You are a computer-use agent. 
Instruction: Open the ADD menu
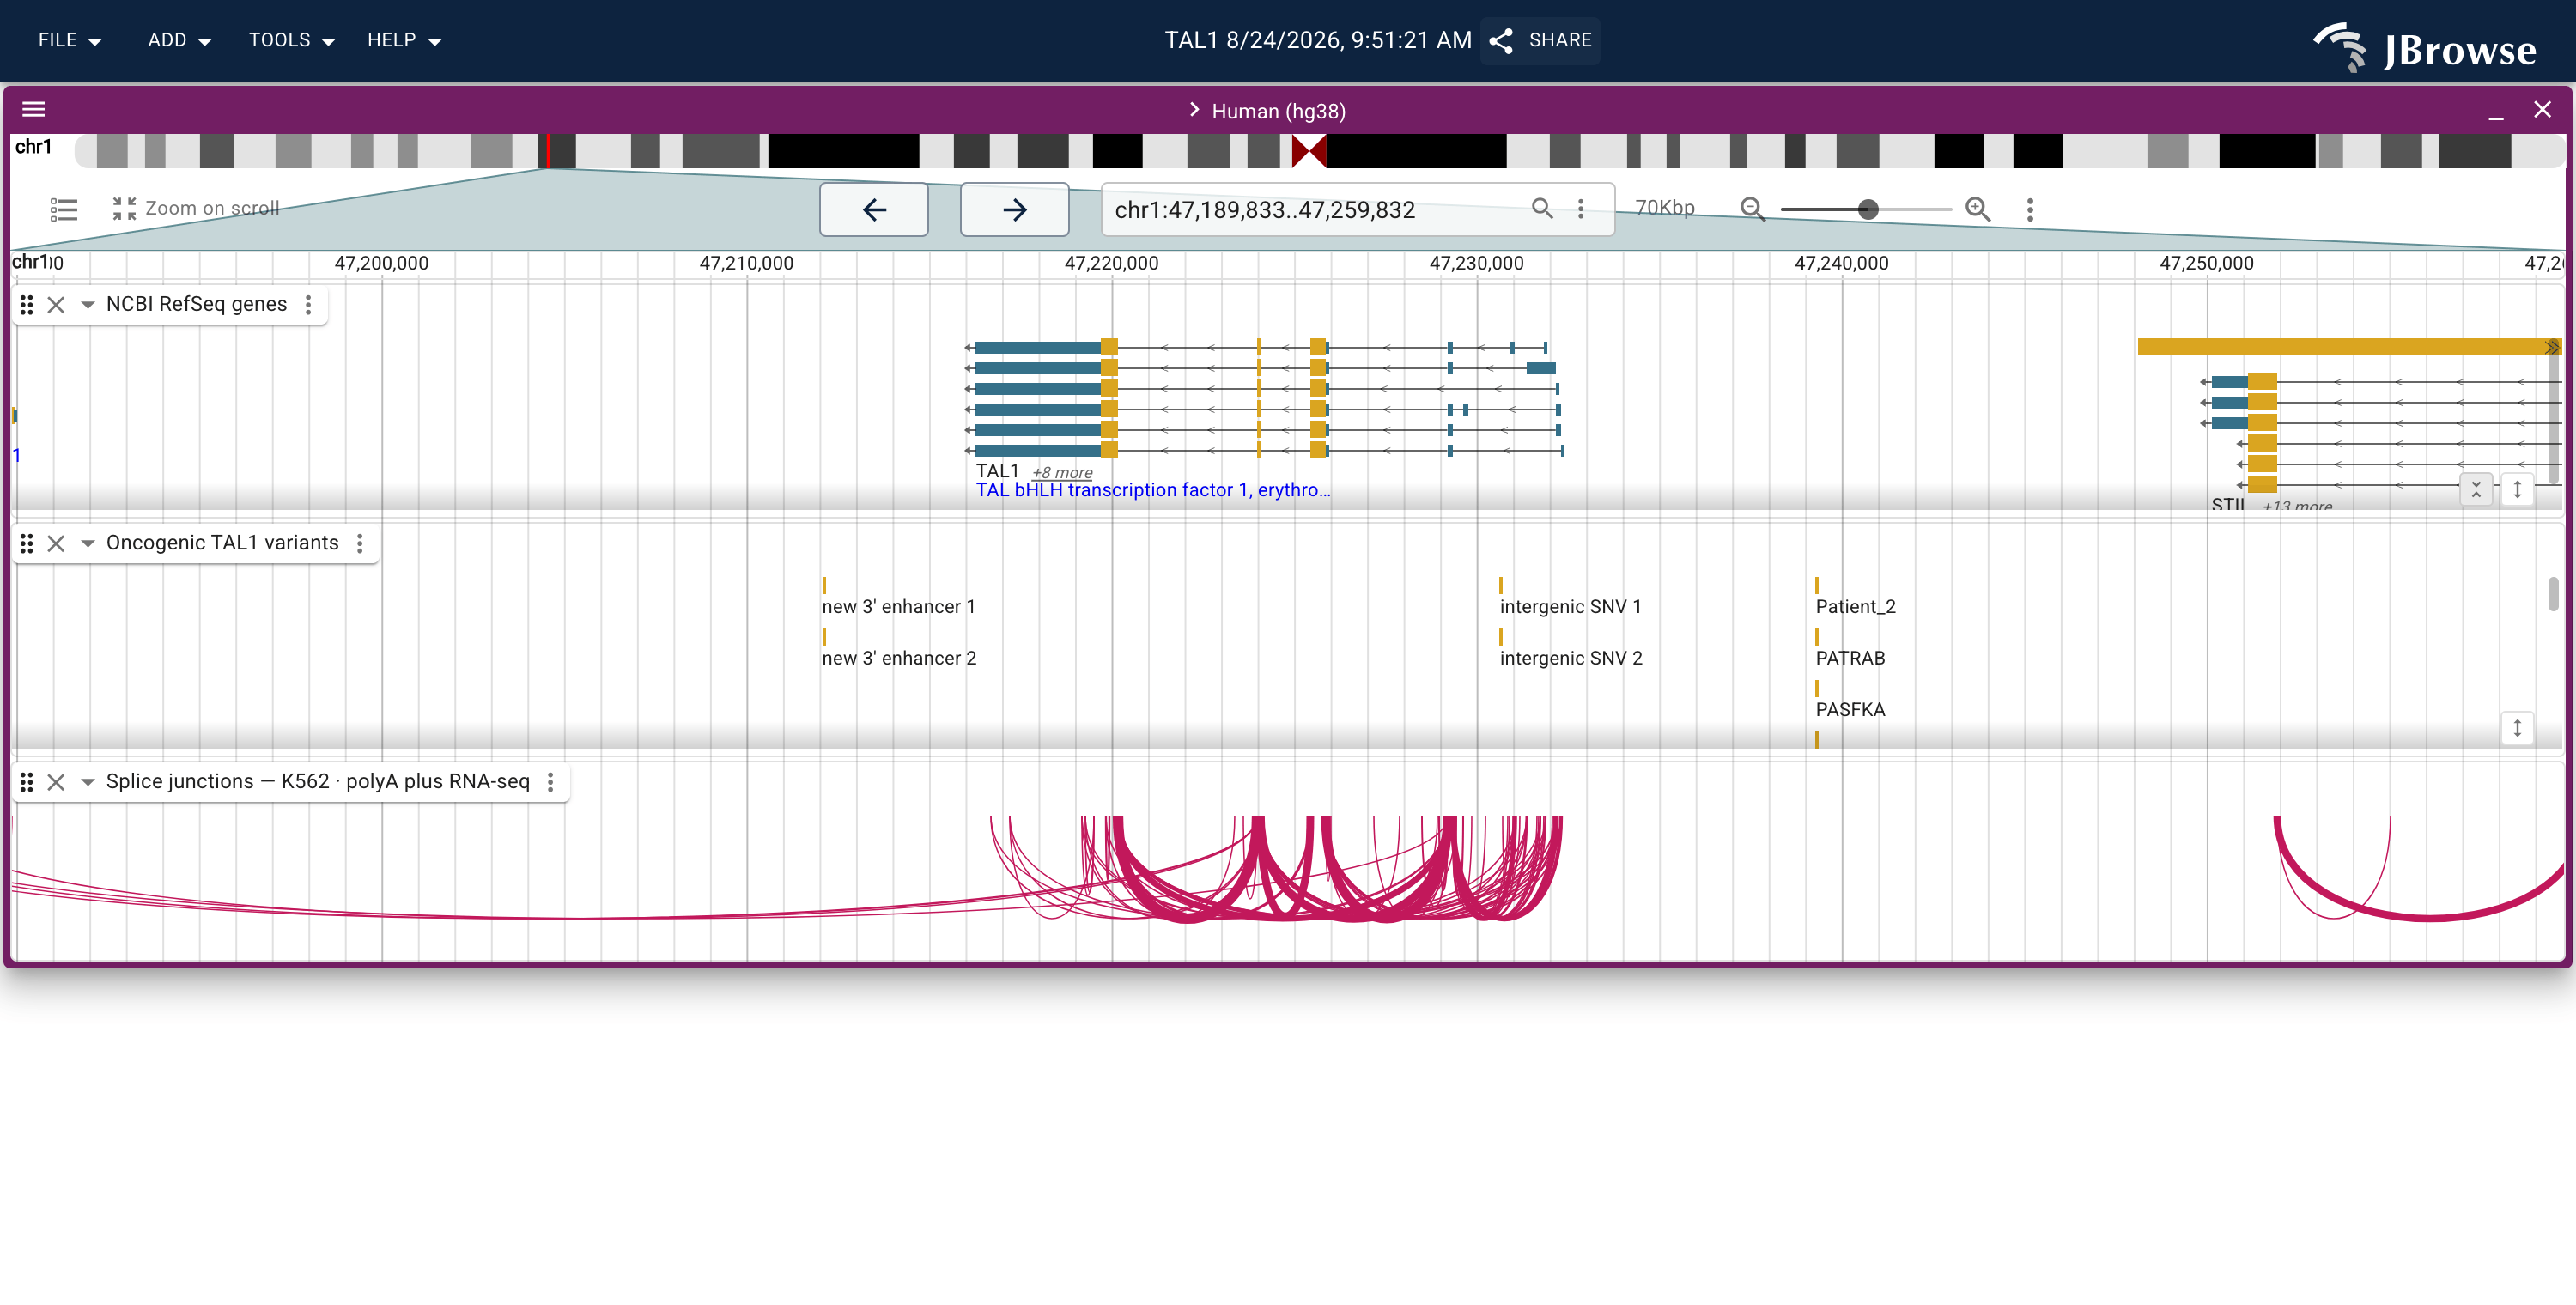(x=179, y=40)
